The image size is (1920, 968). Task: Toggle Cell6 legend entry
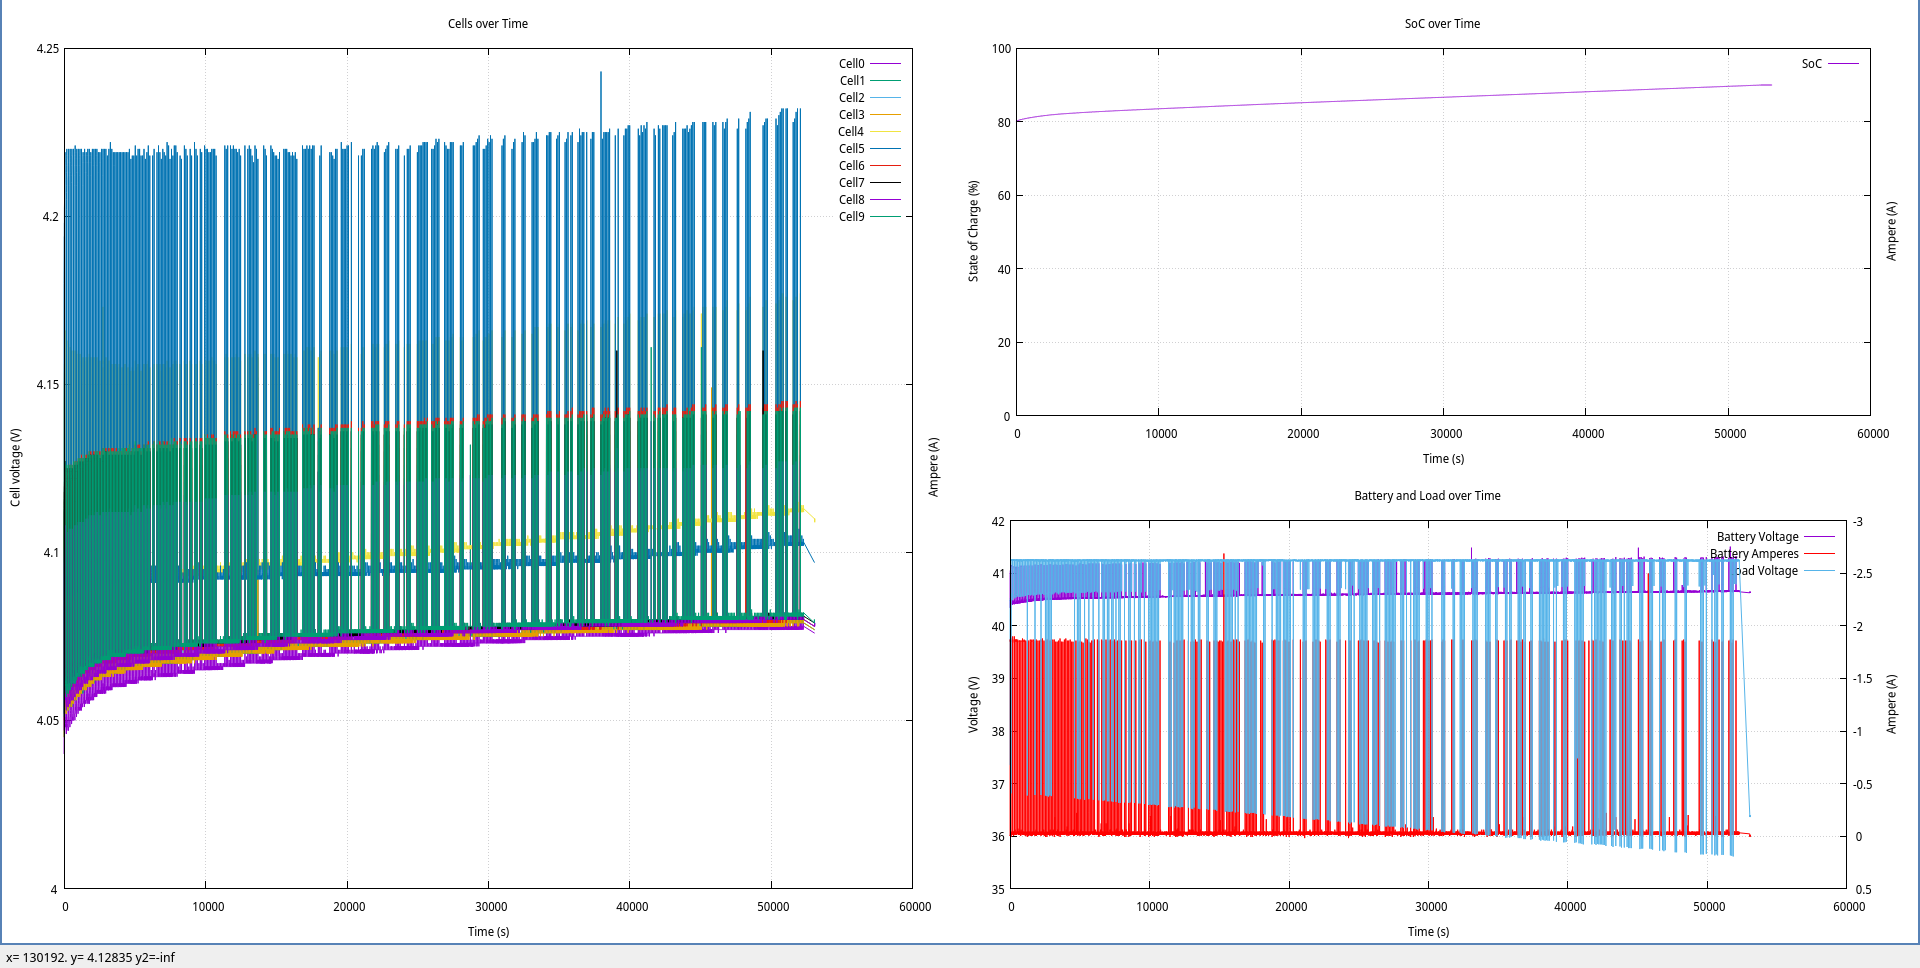868,166
